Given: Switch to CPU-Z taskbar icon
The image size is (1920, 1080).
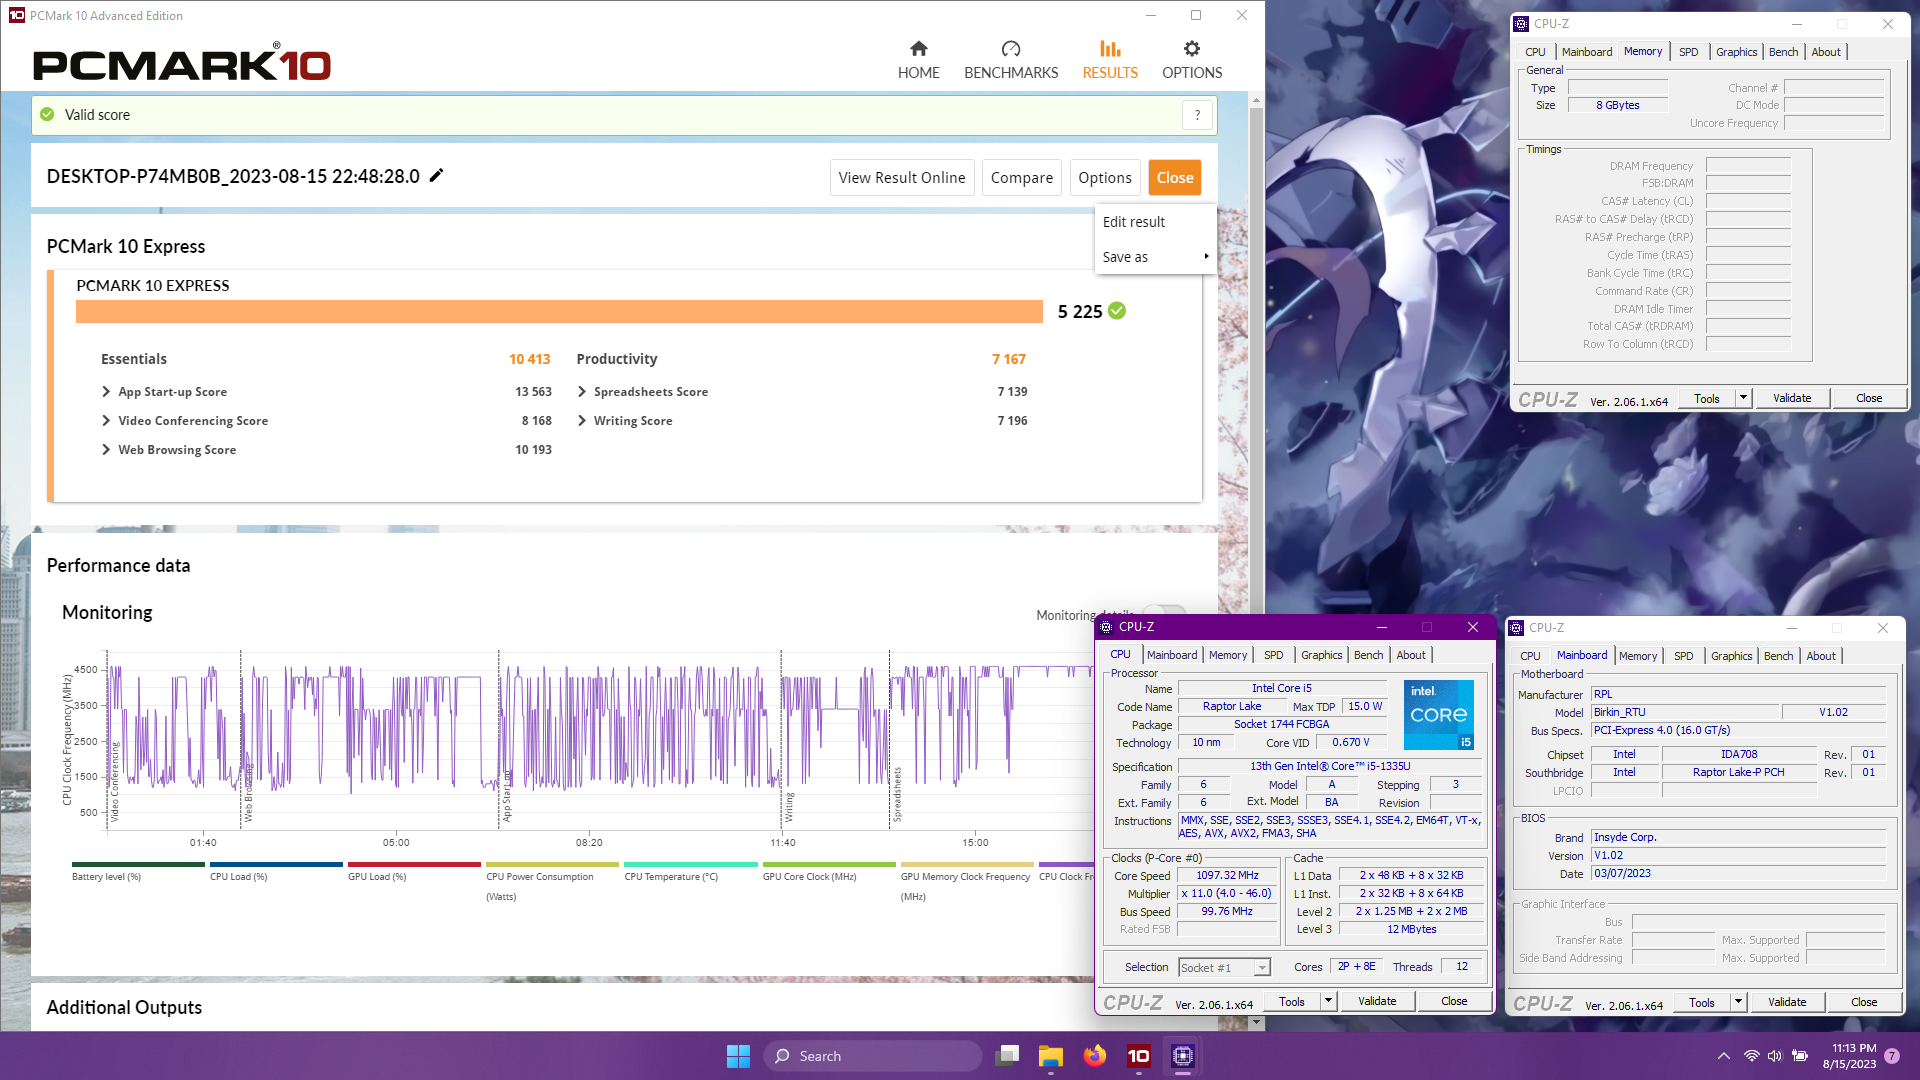Looking at the screenshot, I should (1183, 1056).
